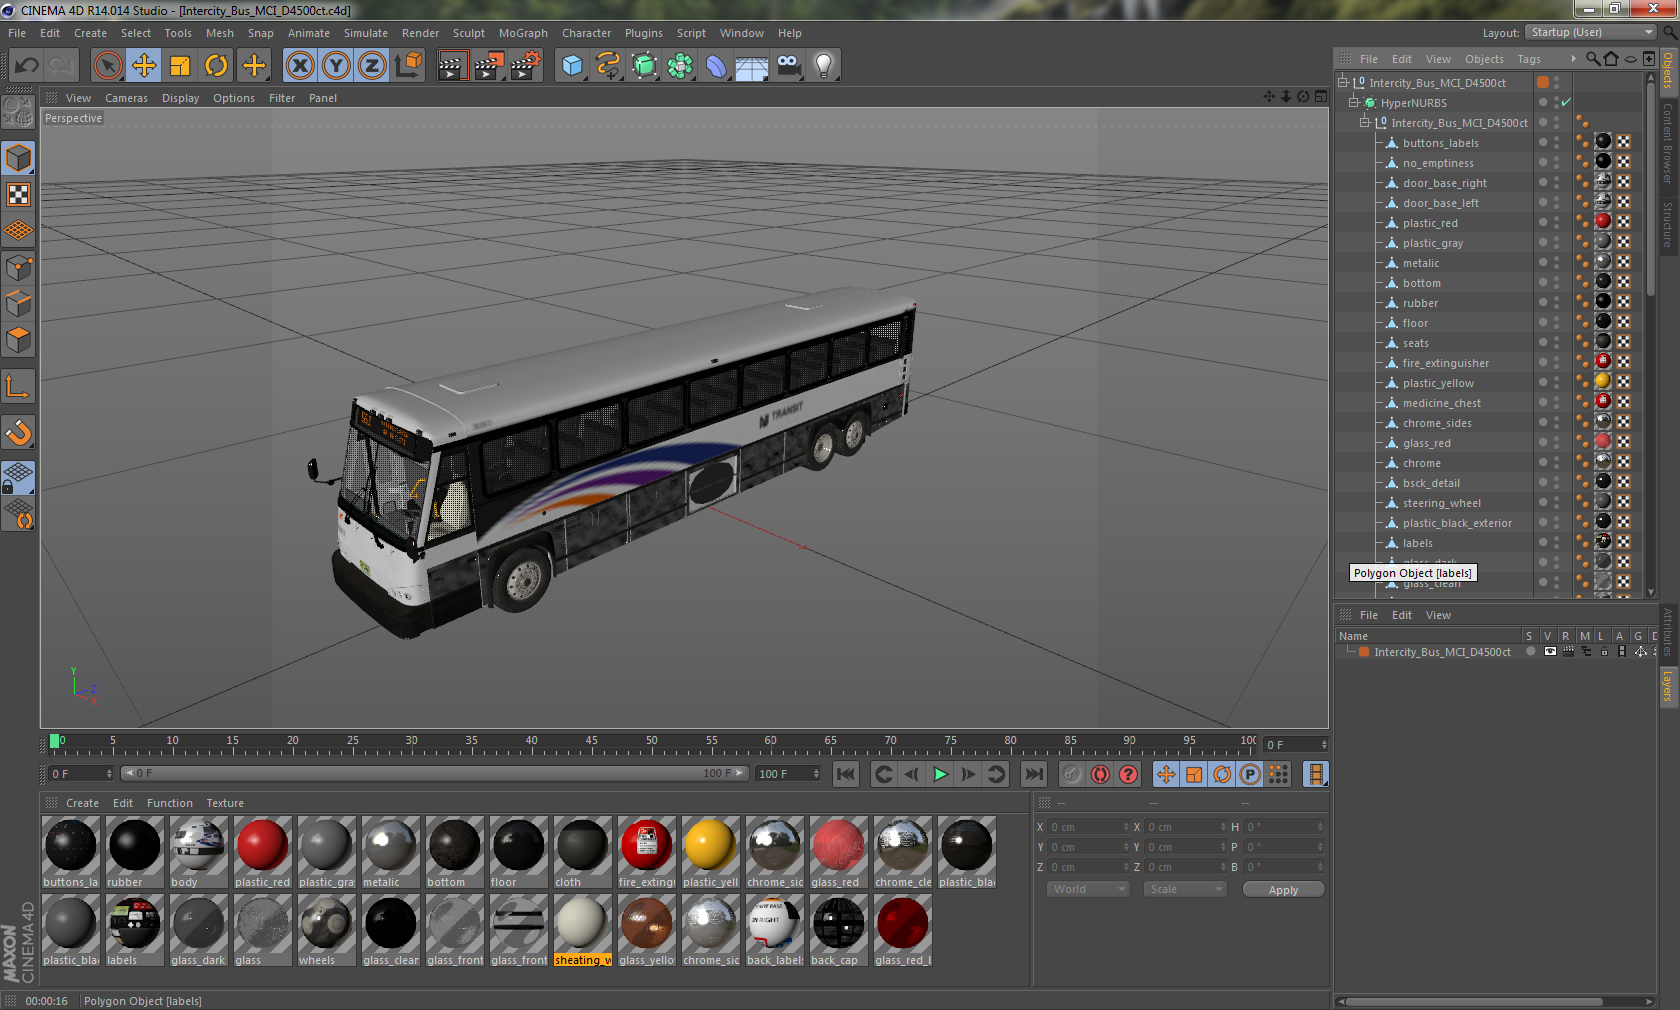The width and height of the screenshot is (1680, 1010).
Task: Open the viewport Cameras menu
Action: pos(126,98)
